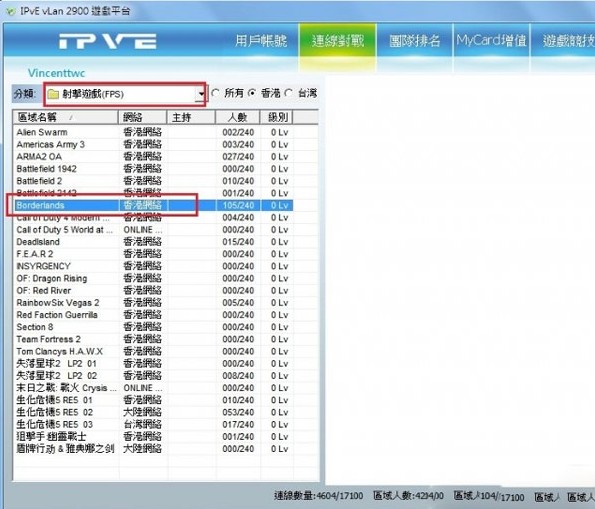This screenshot has height=509, width=595.
Task: Select the 所有 radio button
Action: click(216, 93)
